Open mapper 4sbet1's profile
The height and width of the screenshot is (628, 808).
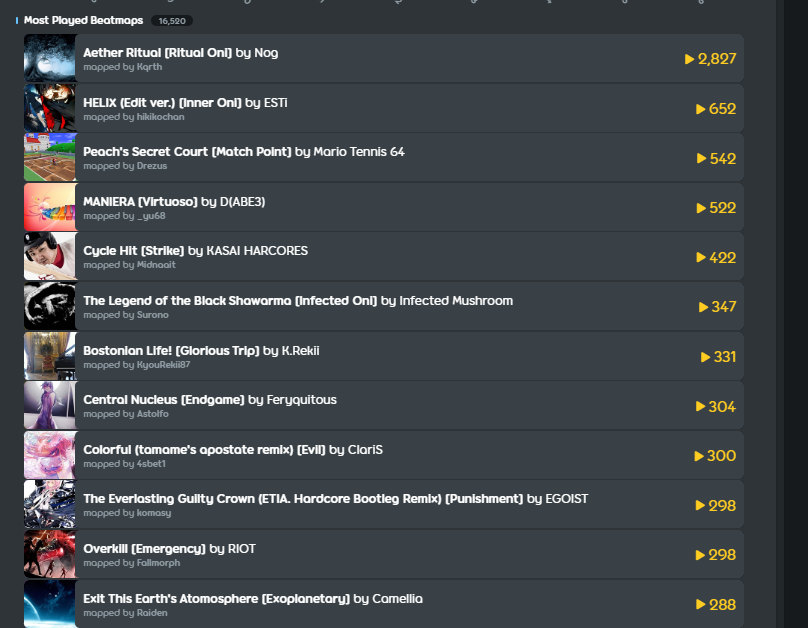[151, 464]
